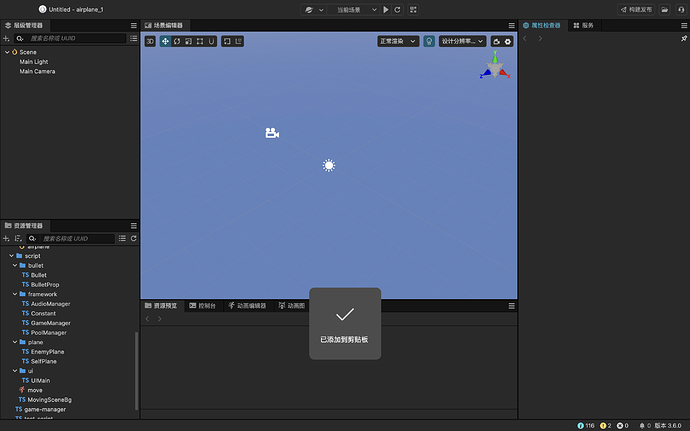The width and height of the screenshot is (690, 431).
Task: Toggle pivot/center gizmo position button
Action: [x=227, y=41]
